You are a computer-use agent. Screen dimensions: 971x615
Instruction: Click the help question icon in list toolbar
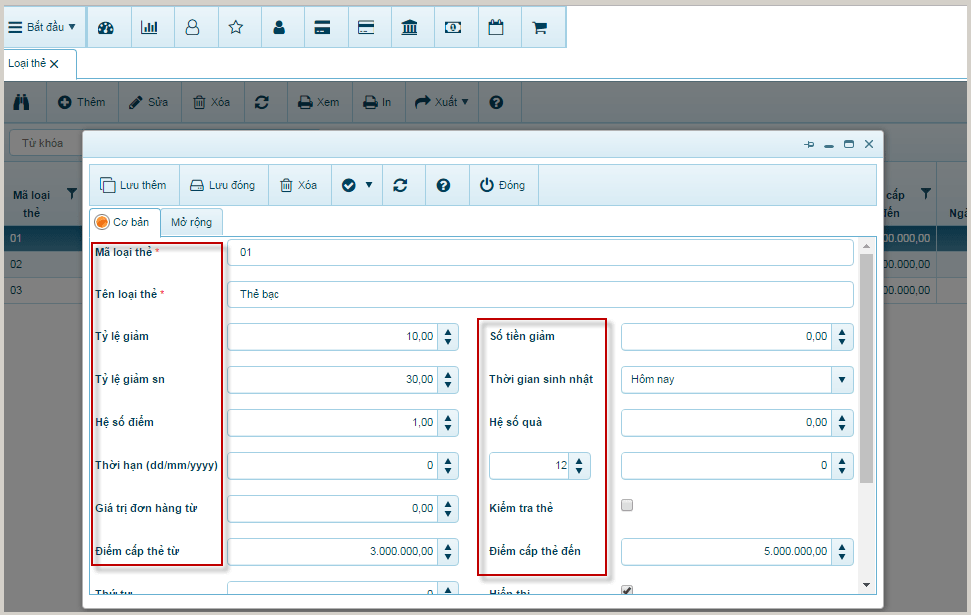point(496,102)
